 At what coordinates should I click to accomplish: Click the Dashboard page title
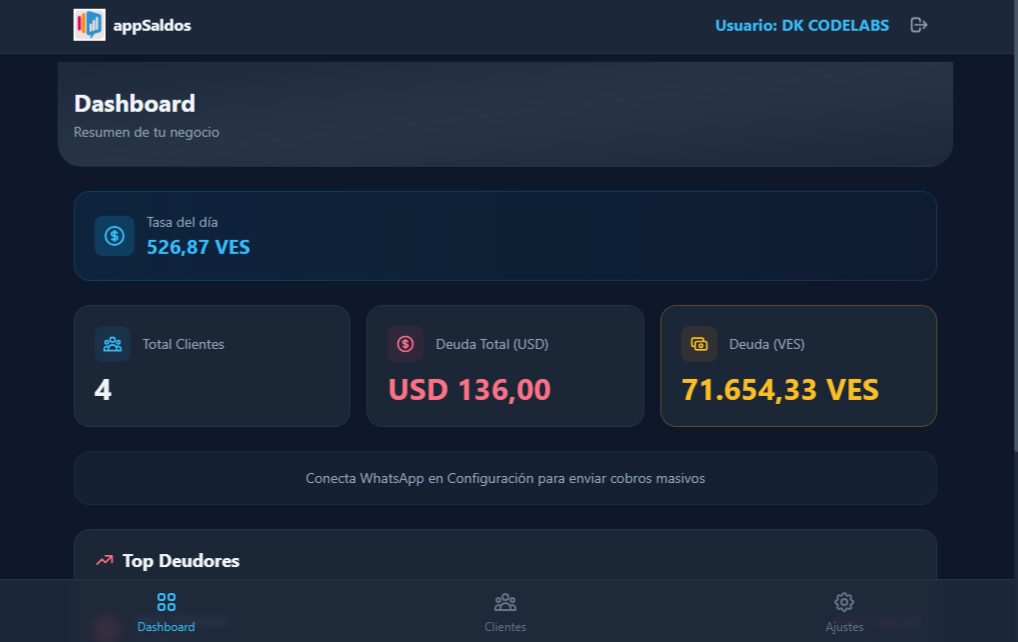pyautogui.click(x=134, y=104)
